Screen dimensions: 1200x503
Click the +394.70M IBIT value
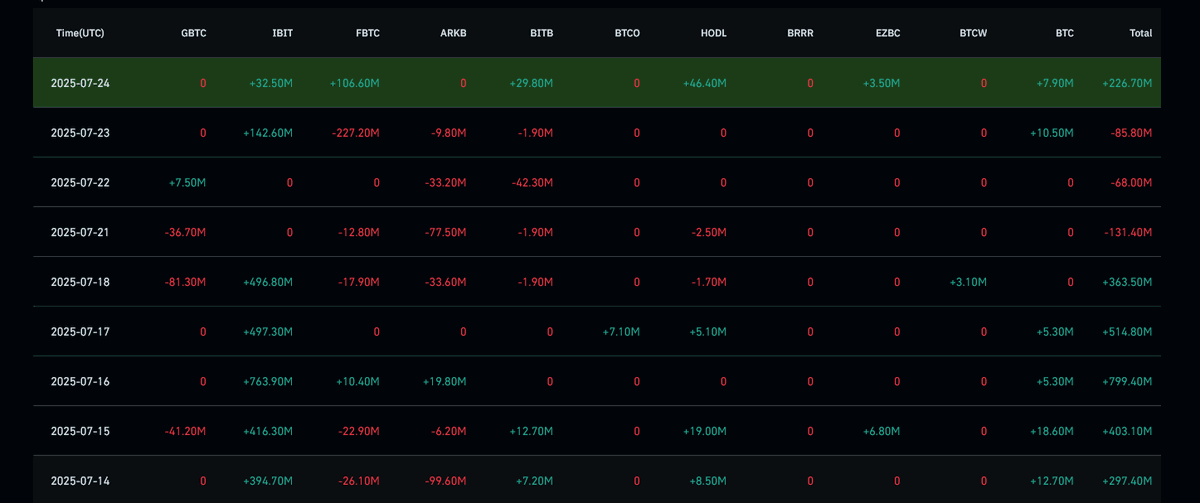coord(268,481)
